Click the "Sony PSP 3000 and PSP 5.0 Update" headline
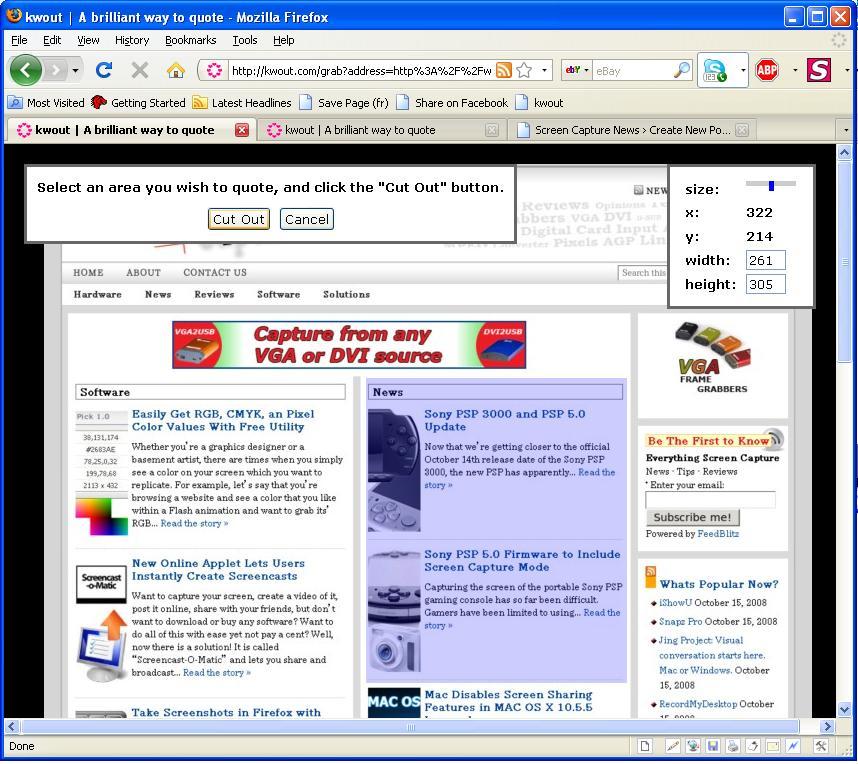The width and height of the screenshot is (858, 764). pos(505,420)
